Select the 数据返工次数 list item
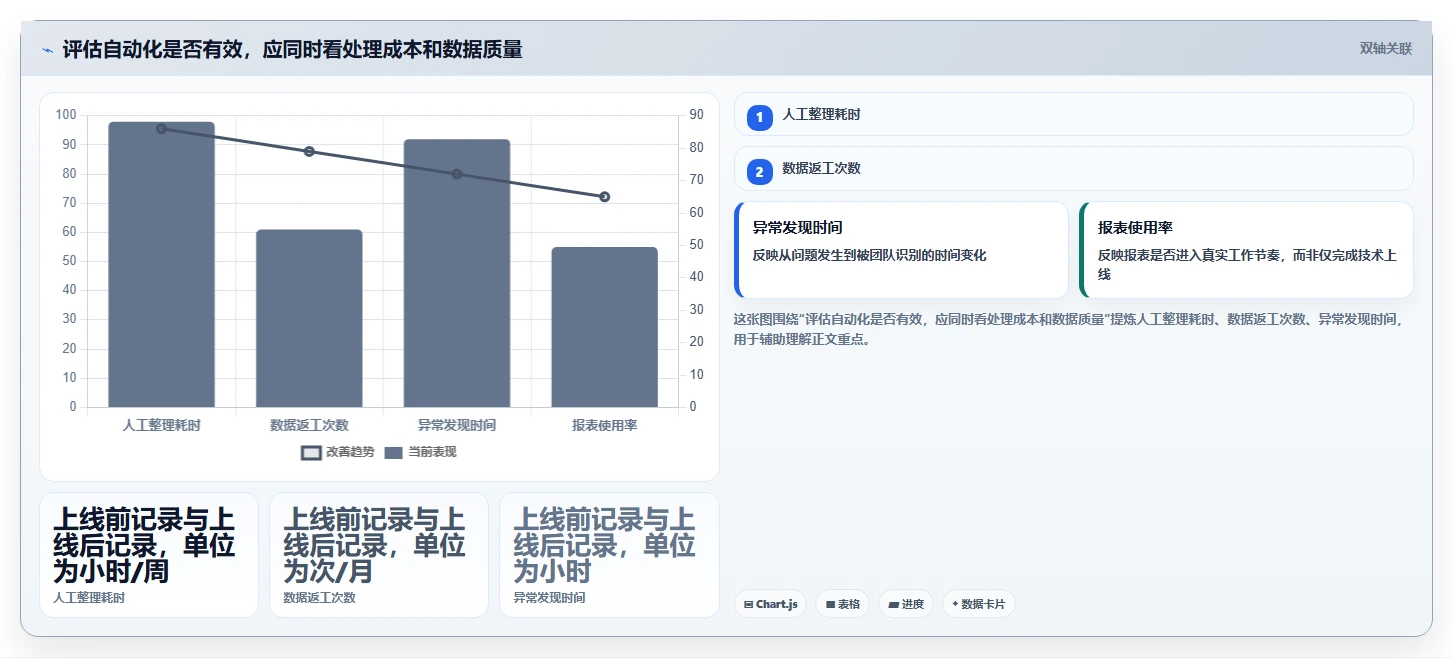 [1074, 169]
